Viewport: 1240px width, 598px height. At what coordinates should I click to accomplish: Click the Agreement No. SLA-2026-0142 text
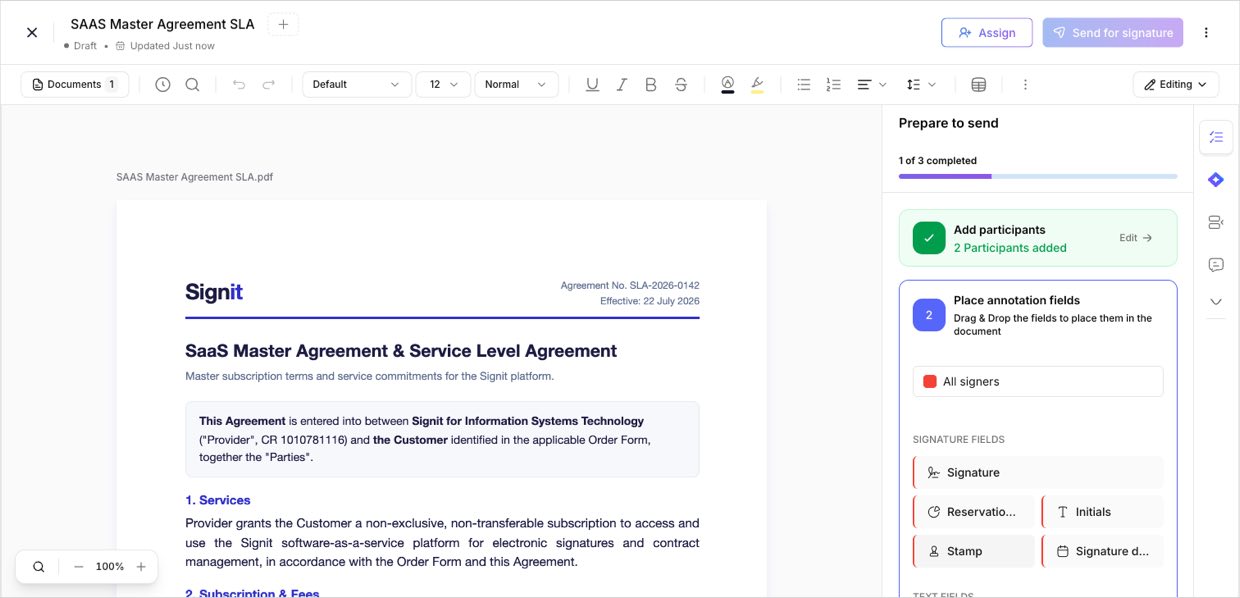pyautogui.click(x=630, y=285)
